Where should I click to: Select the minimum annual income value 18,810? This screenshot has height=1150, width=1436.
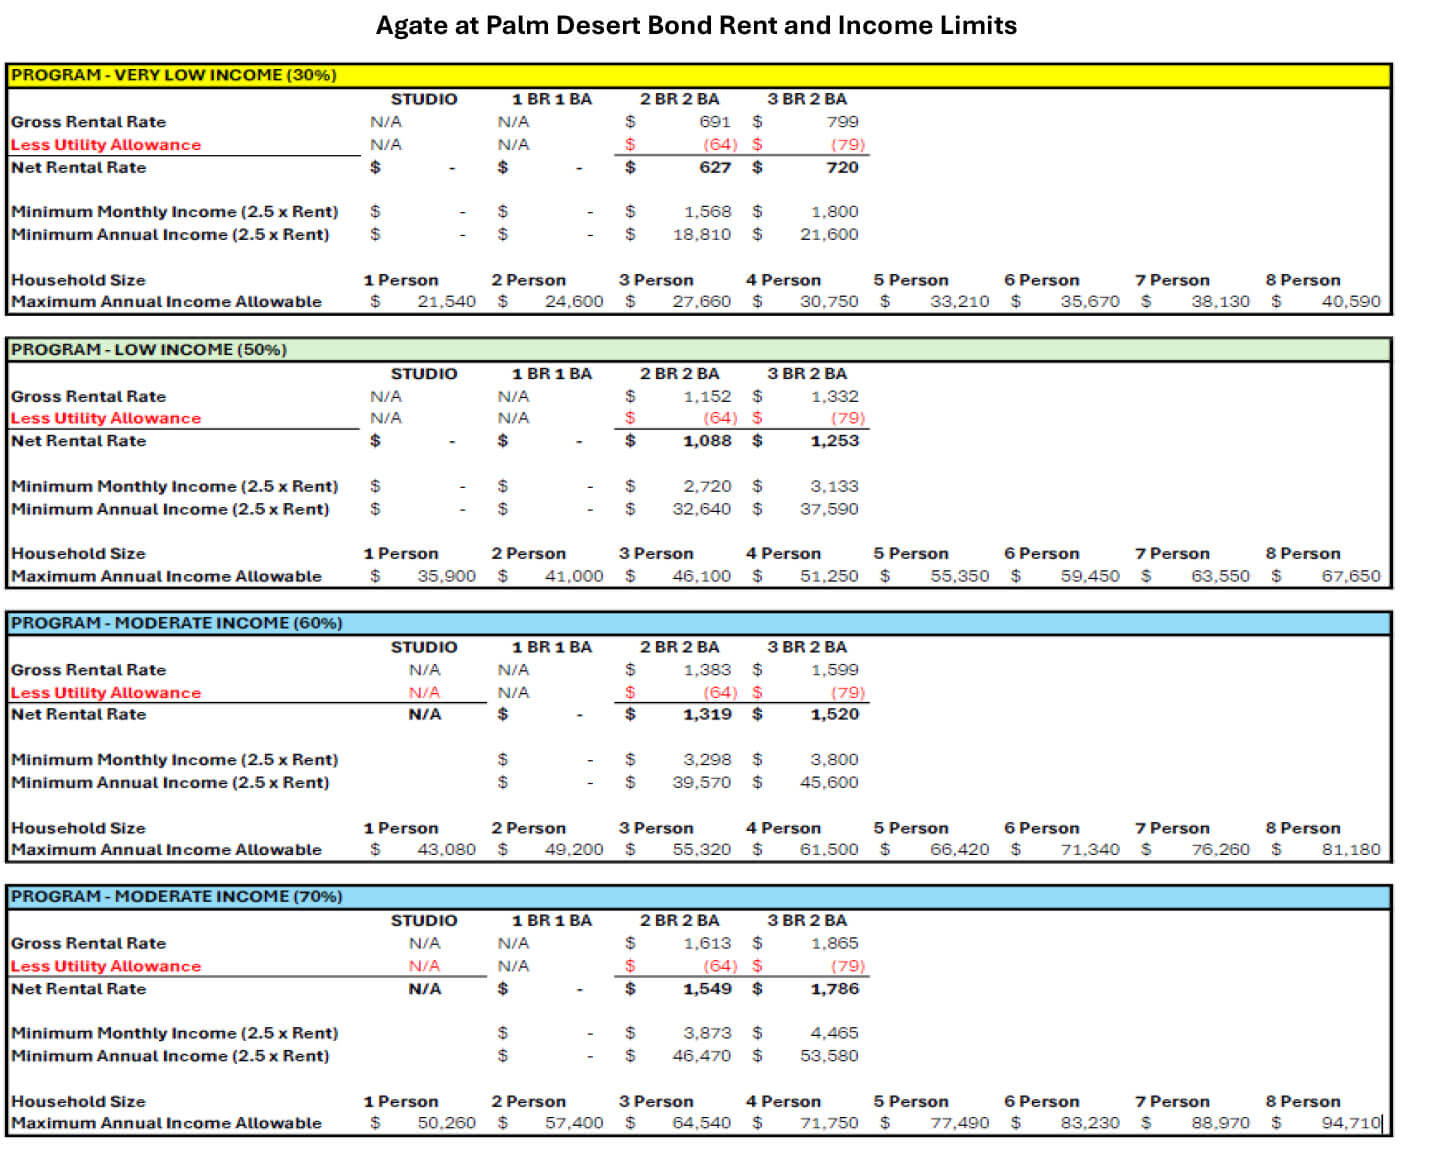coord(701,235)
